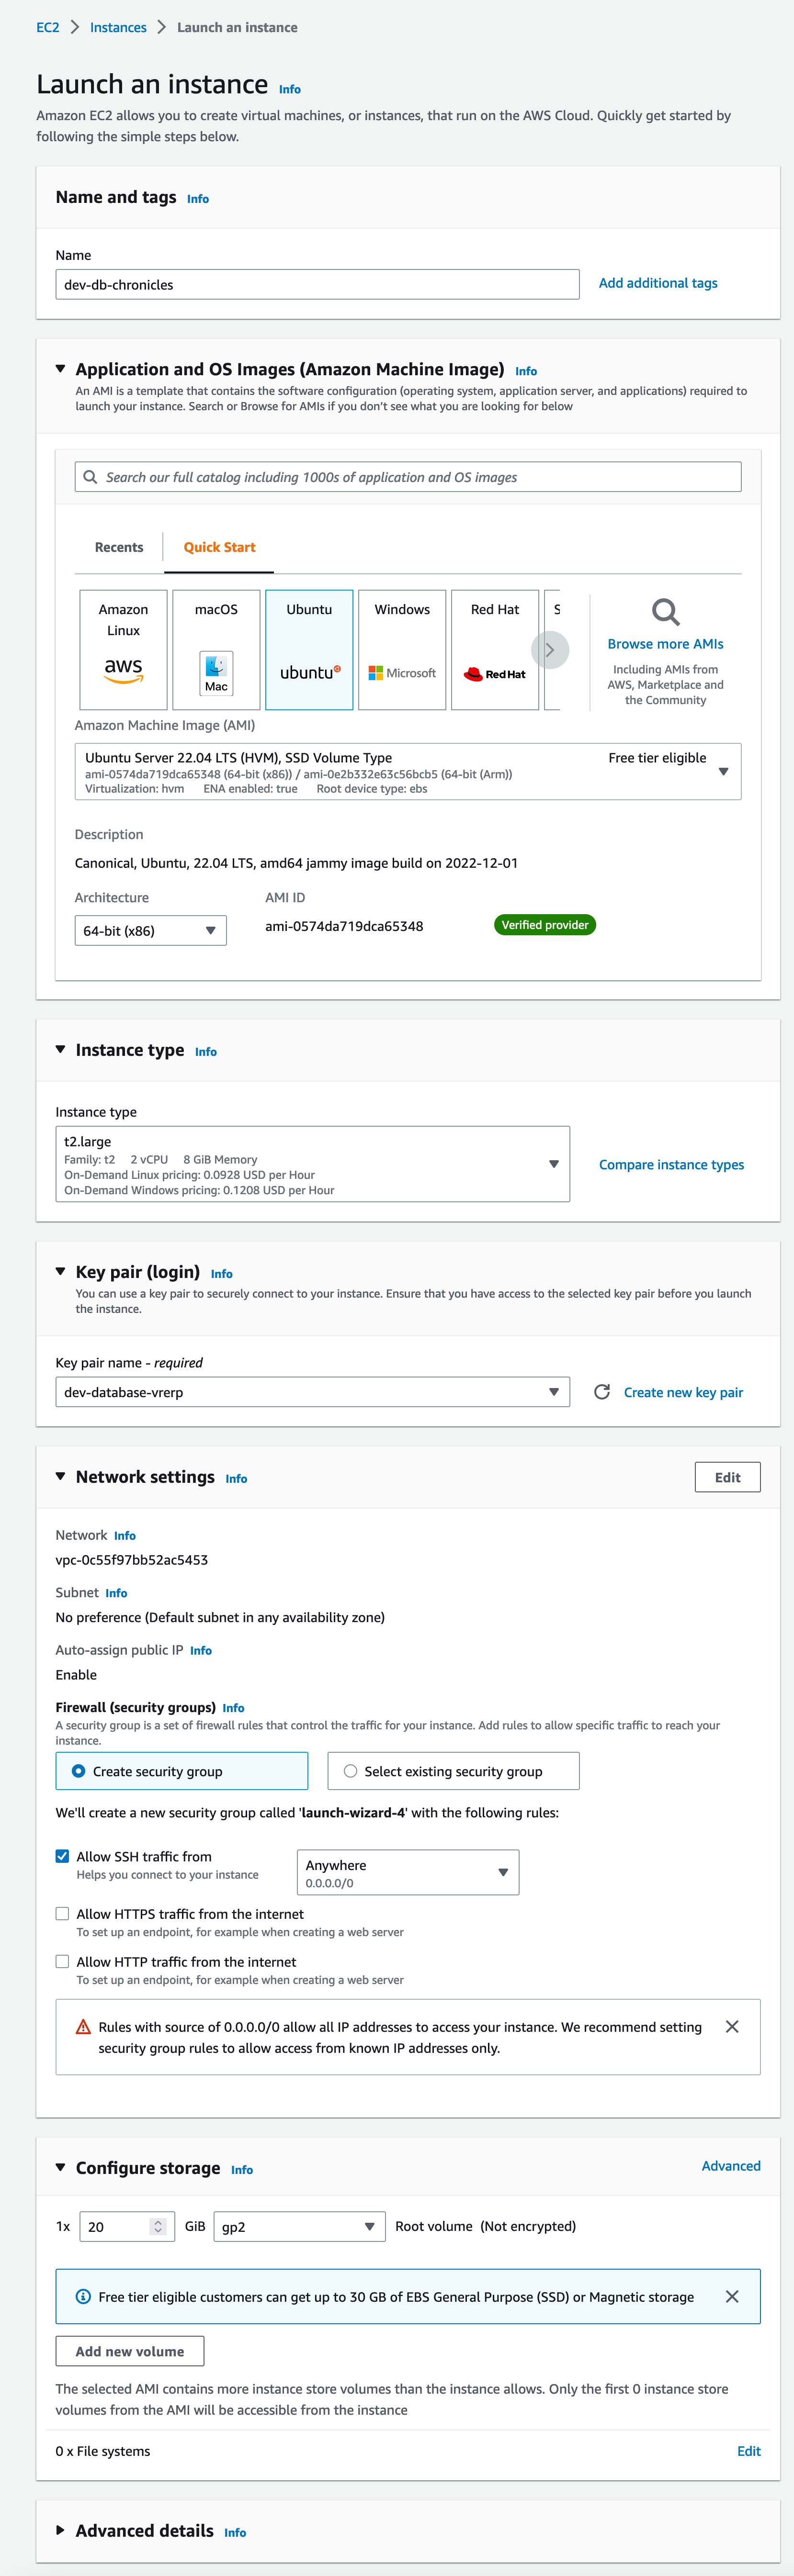Viewport: 794px width, 2576px height.
Task: Click the AMI catalog search field
Action: coord(408,477)
